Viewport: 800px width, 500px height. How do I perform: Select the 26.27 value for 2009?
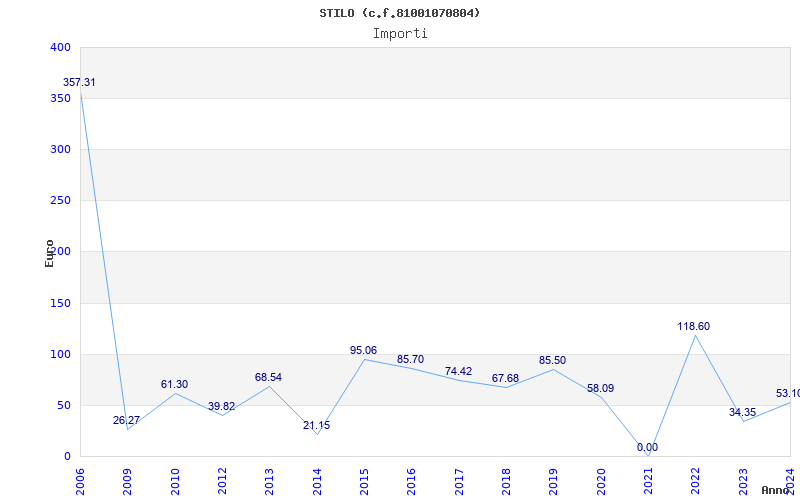(127, 420)
